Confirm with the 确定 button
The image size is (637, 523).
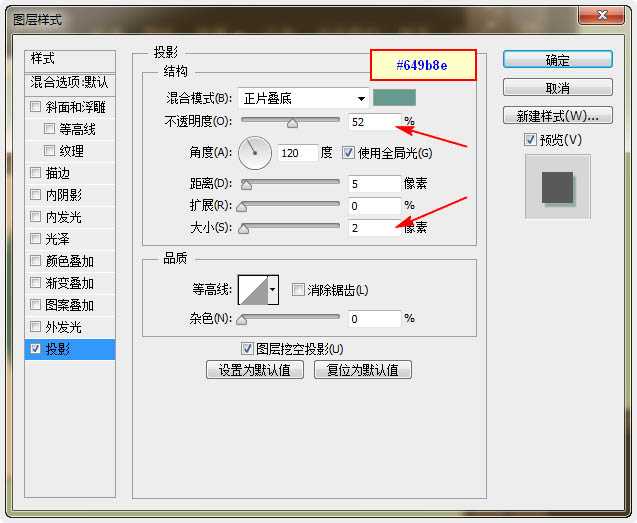pos(558,60)
